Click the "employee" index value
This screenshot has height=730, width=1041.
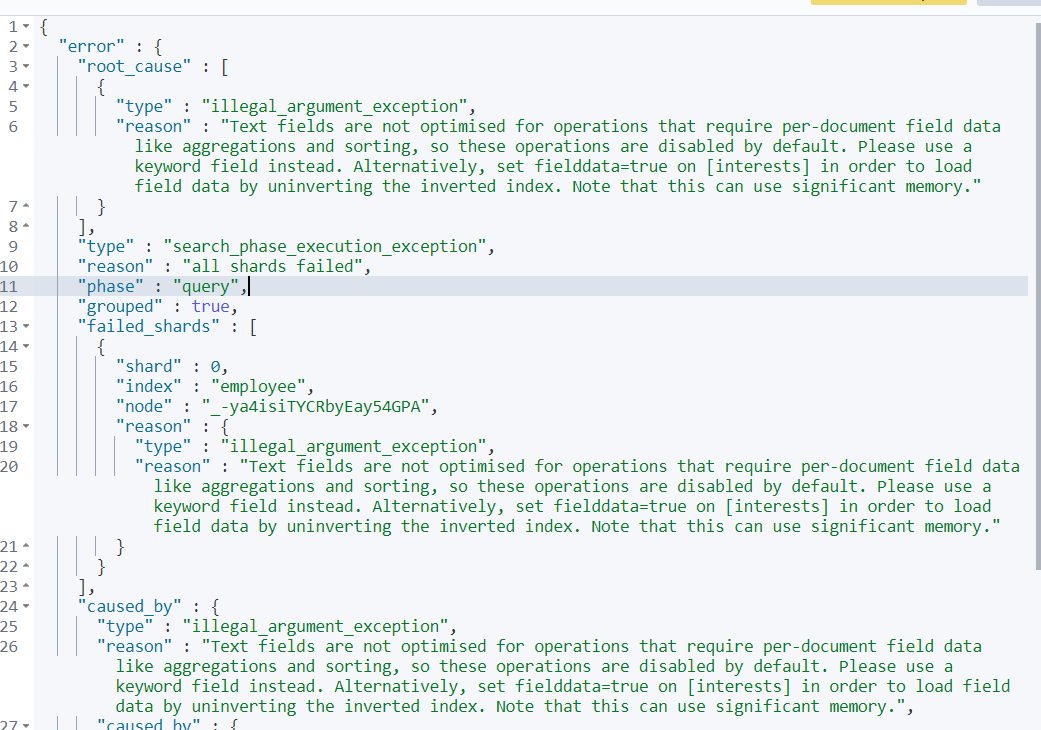pos(258,386)
